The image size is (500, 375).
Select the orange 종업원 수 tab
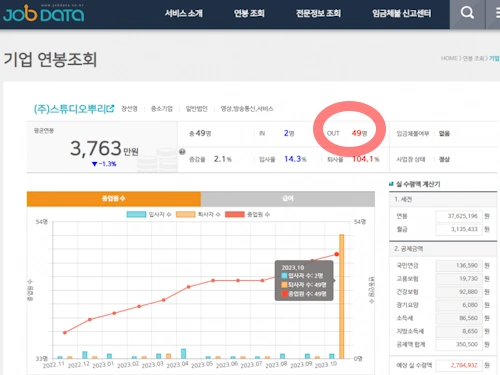pos(114,199)
